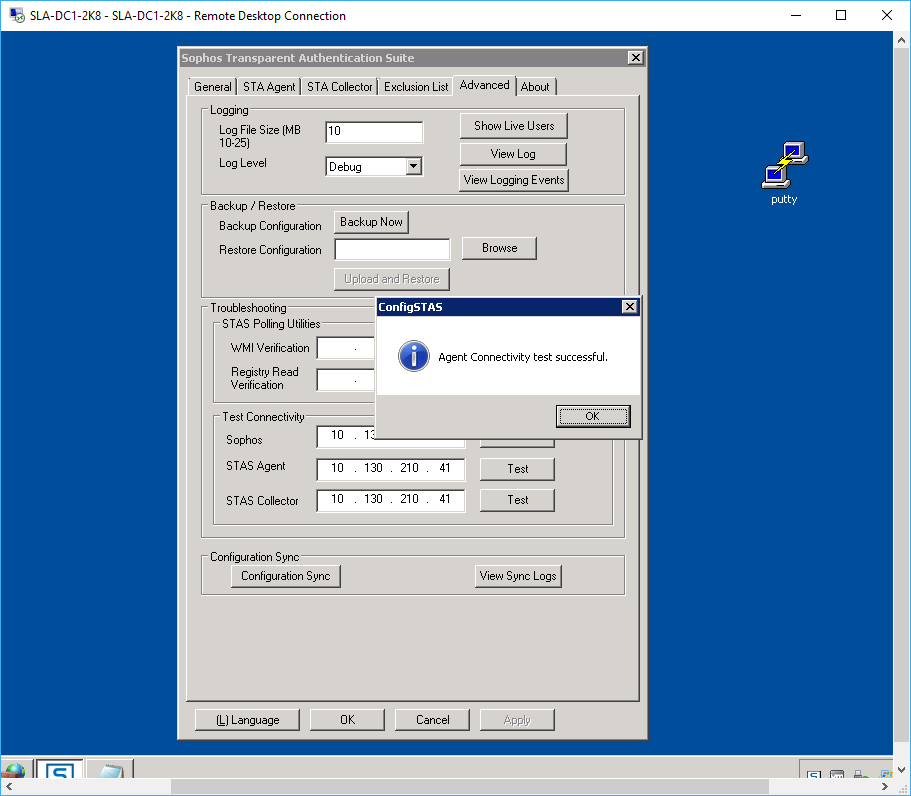Open the Log Level dropdown showing Debug

point(413,166)
